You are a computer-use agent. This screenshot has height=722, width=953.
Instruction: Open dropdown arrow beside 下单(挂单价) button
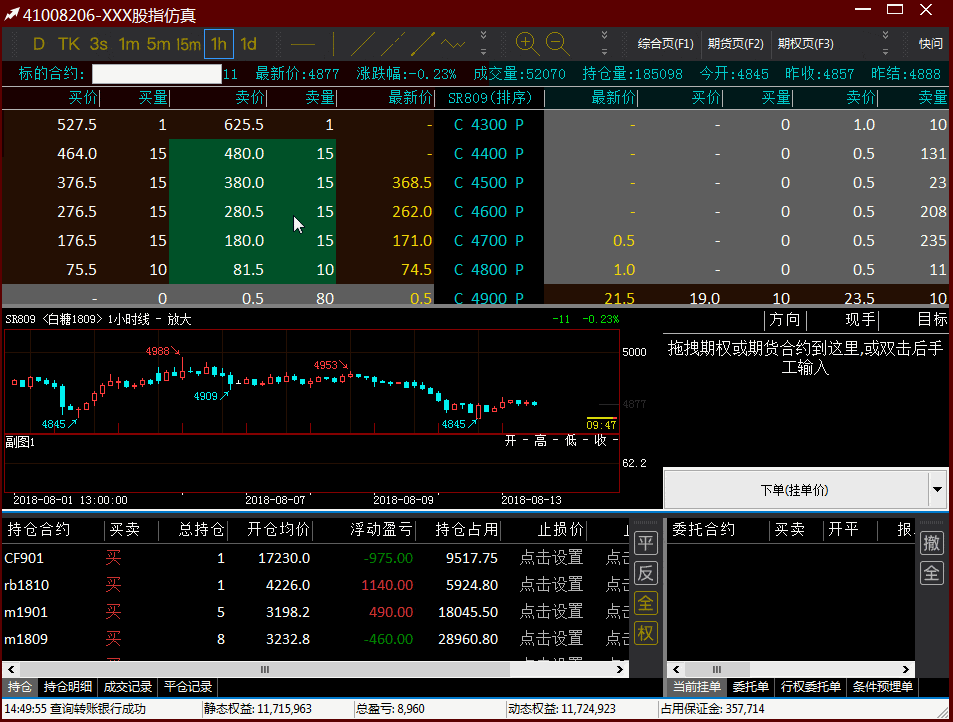pyautogui.click(x=937, y=489)
